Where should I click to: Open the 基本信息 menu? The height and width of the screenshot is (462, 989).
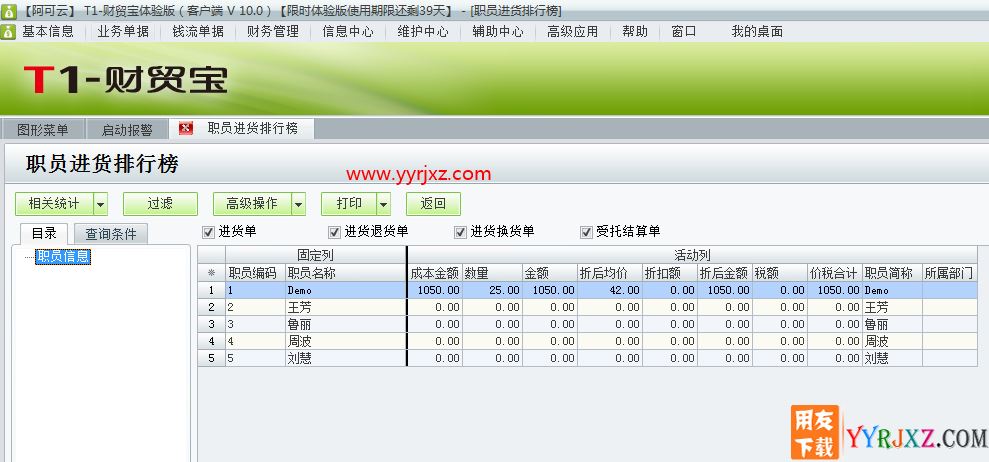(x=48, y=31)
